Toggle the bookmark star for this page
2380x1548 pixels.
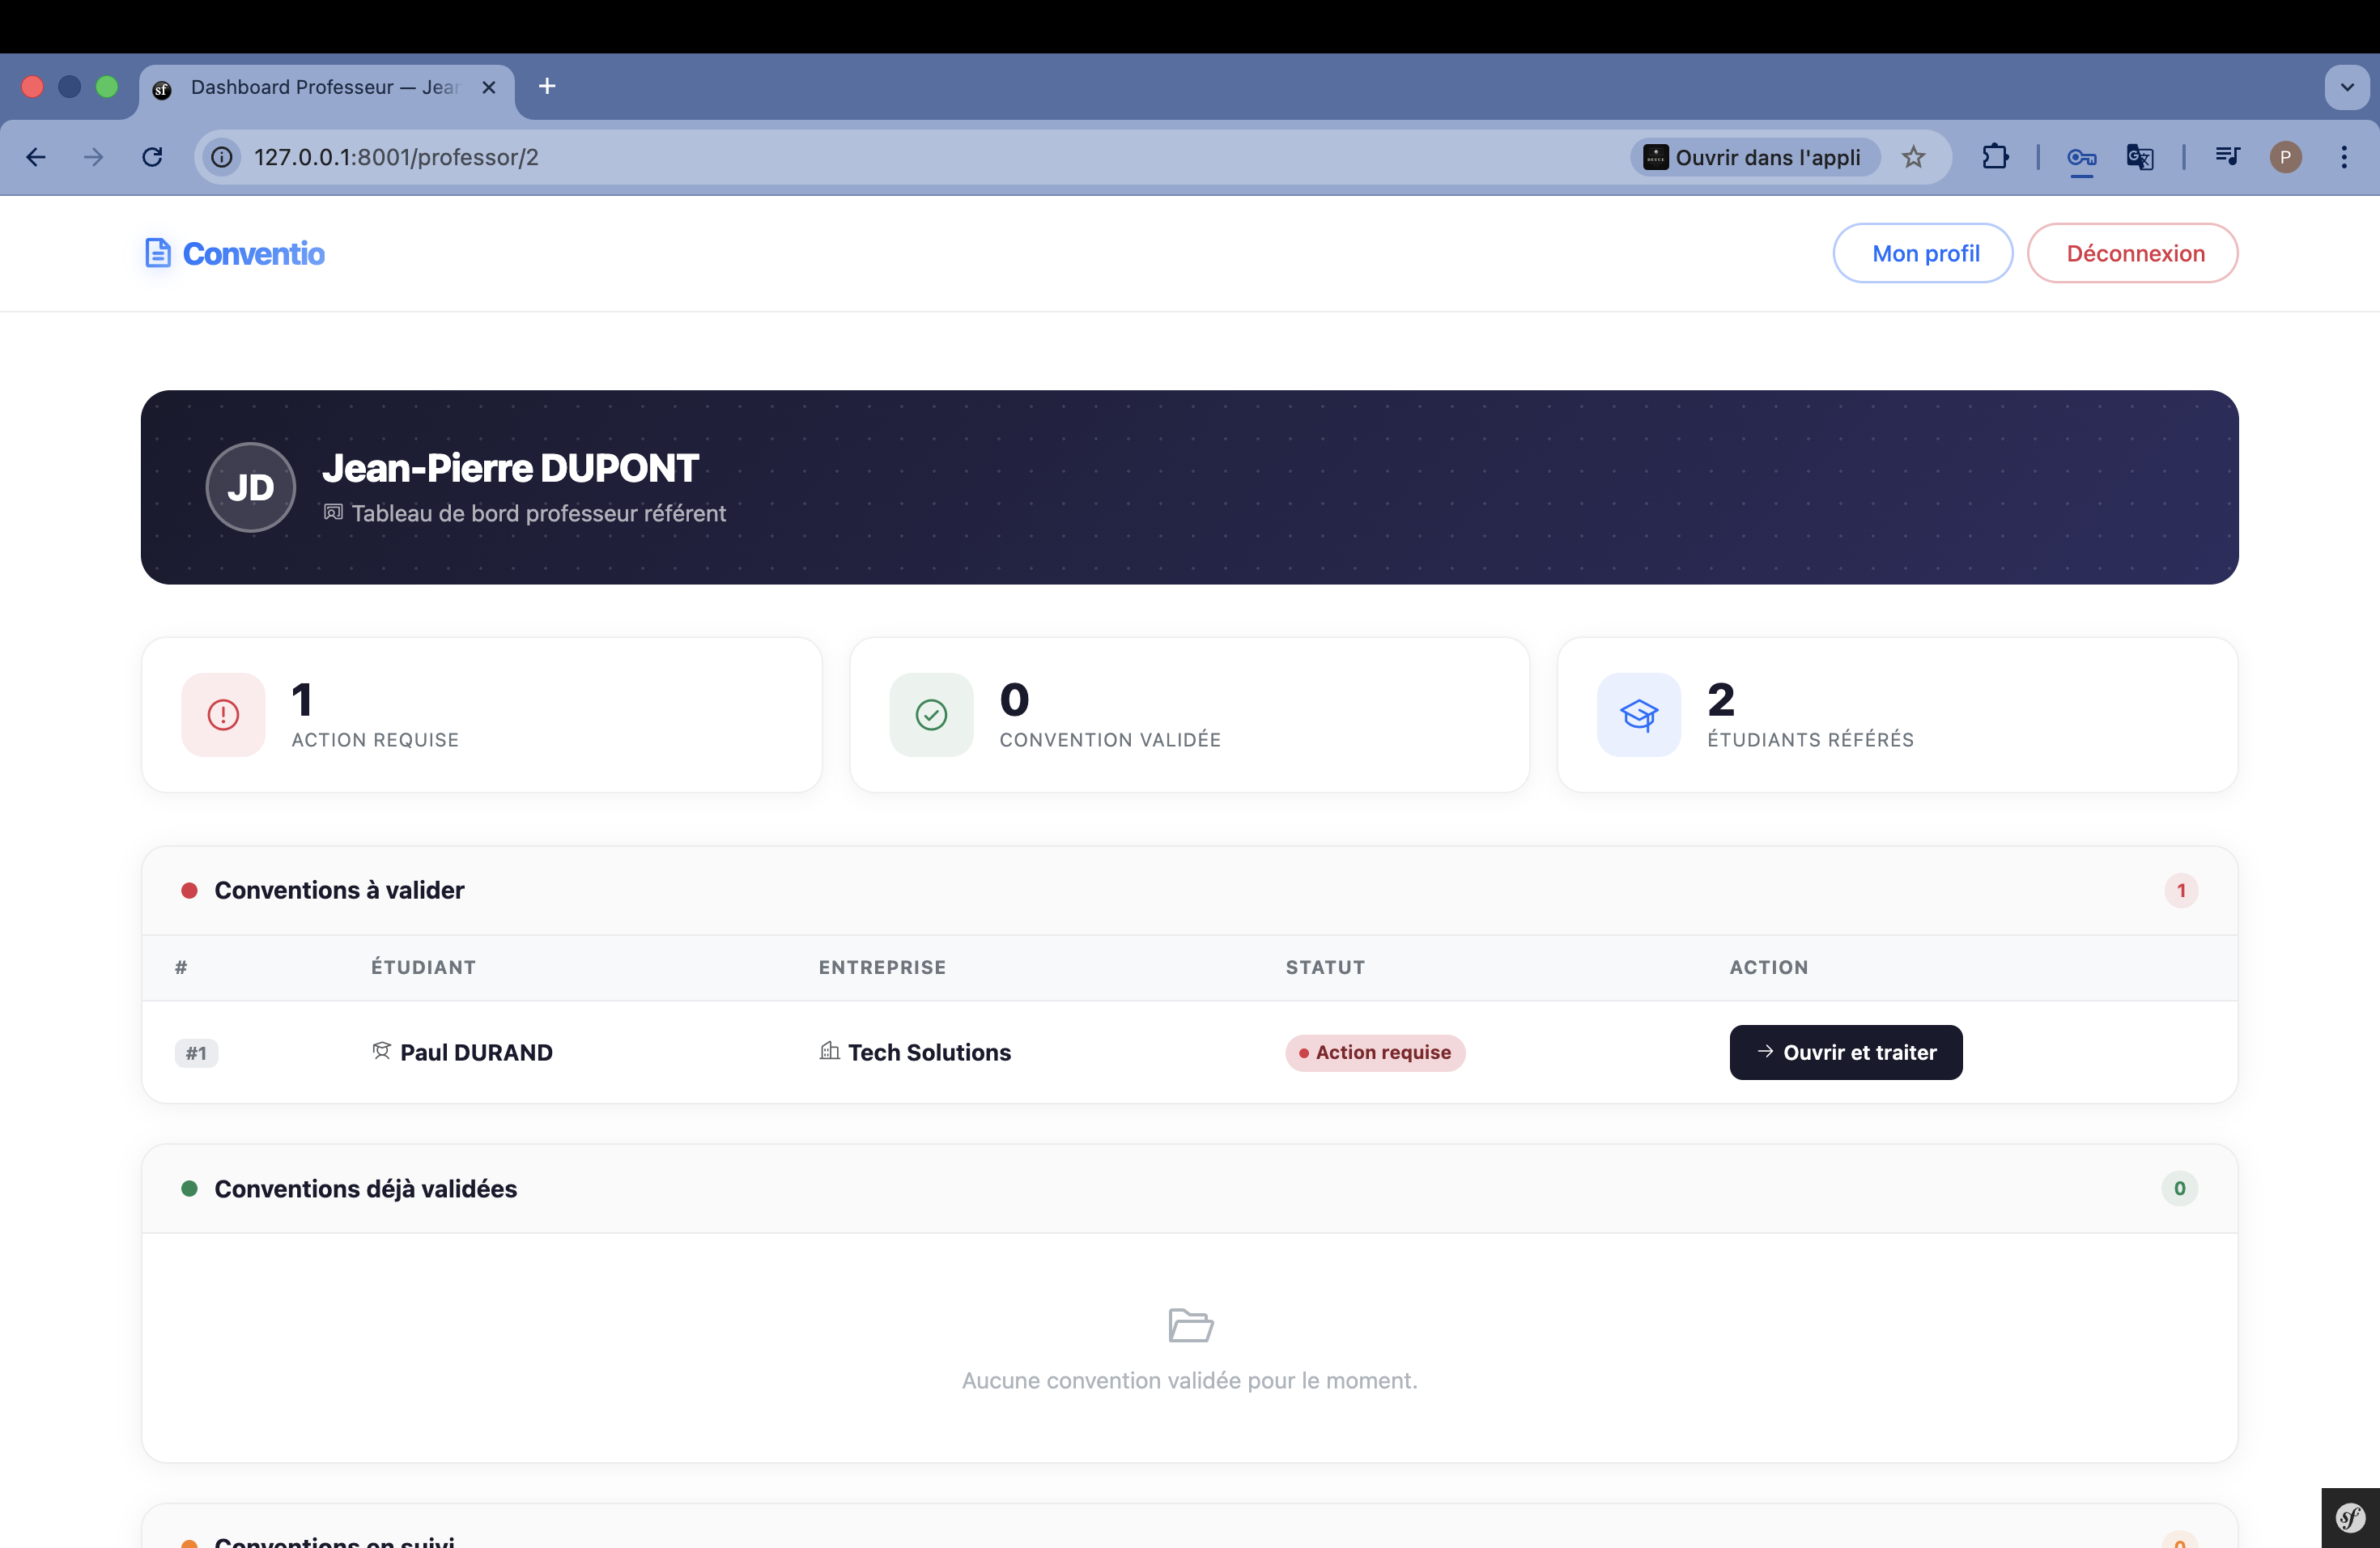(x=1915, y=157)
